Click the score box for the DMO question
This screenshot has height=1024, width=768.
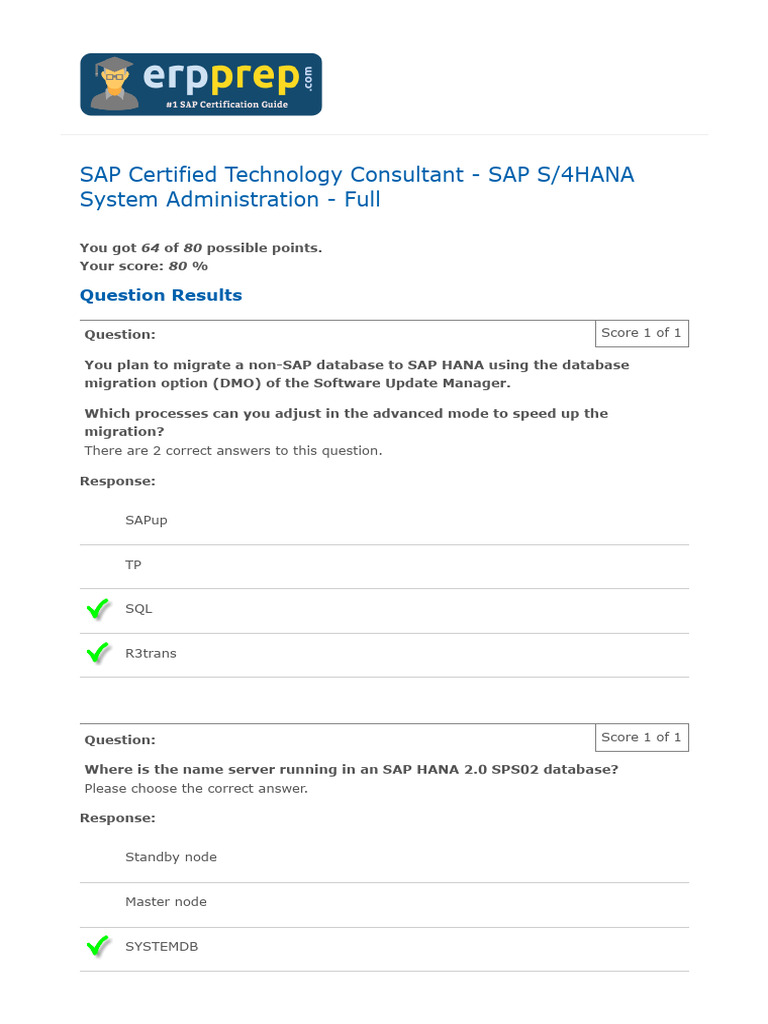pyautogui.click(x=641, y=333)
